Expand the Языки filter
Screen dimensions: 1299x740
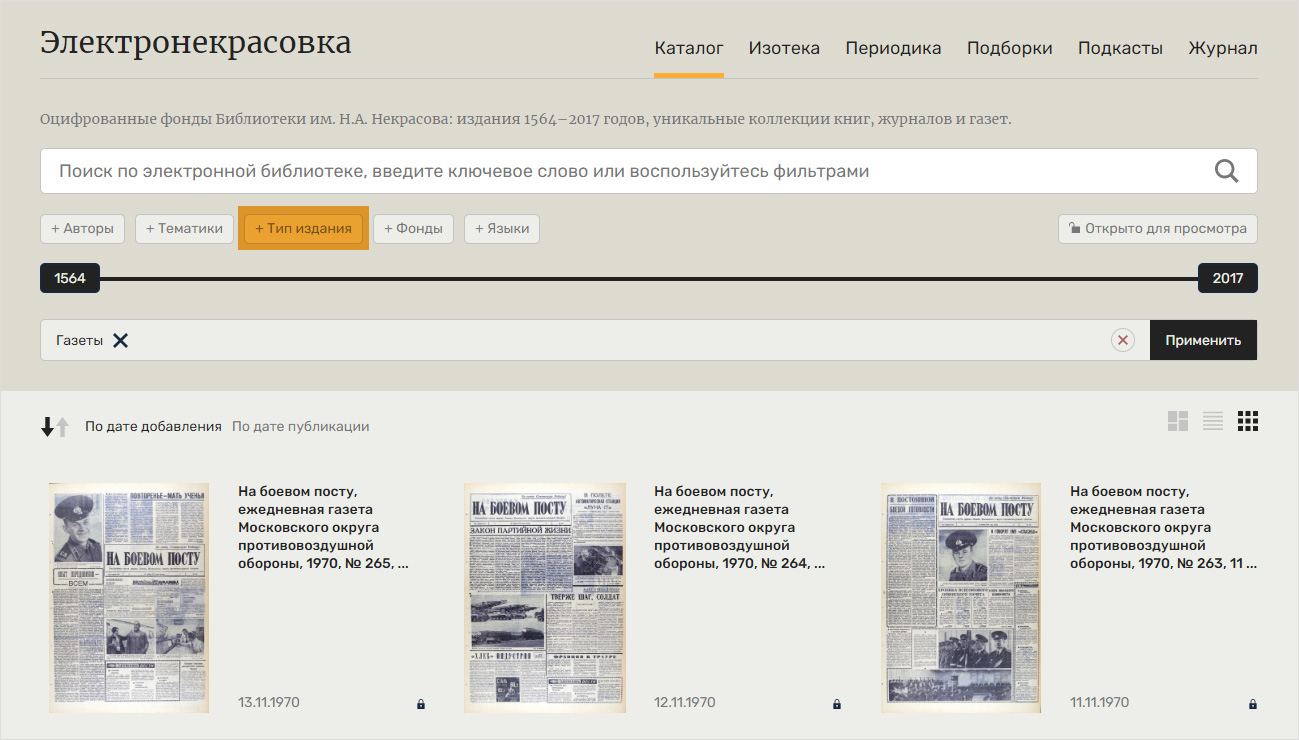(x=502, y=229)
